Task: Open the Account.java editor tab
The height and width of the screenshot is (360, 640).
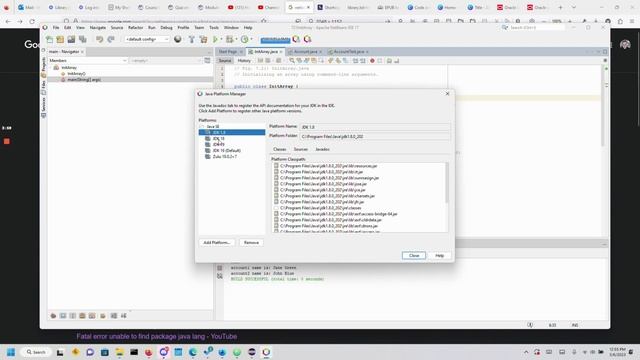Action: (305, 52)
